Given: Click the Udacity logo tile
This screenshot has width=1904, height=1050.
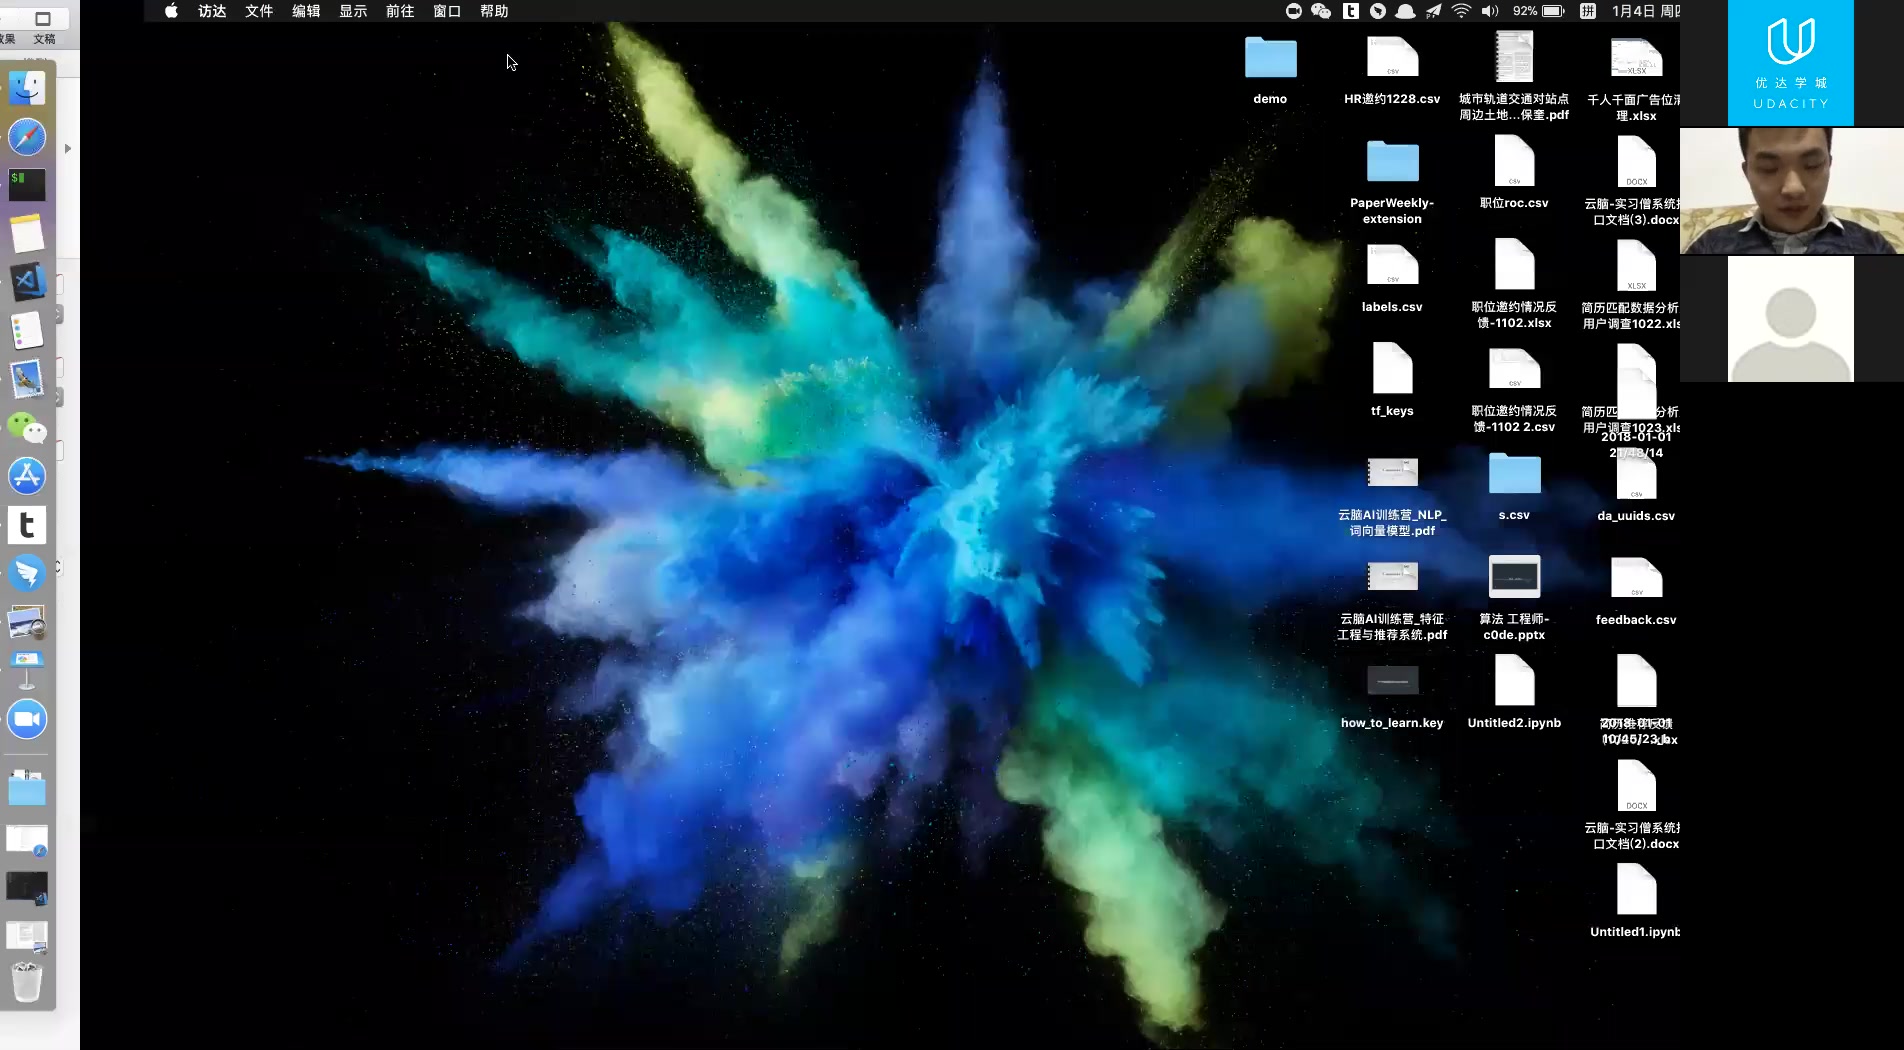Looking at the screenshot, I should (x=1790, y=63).
